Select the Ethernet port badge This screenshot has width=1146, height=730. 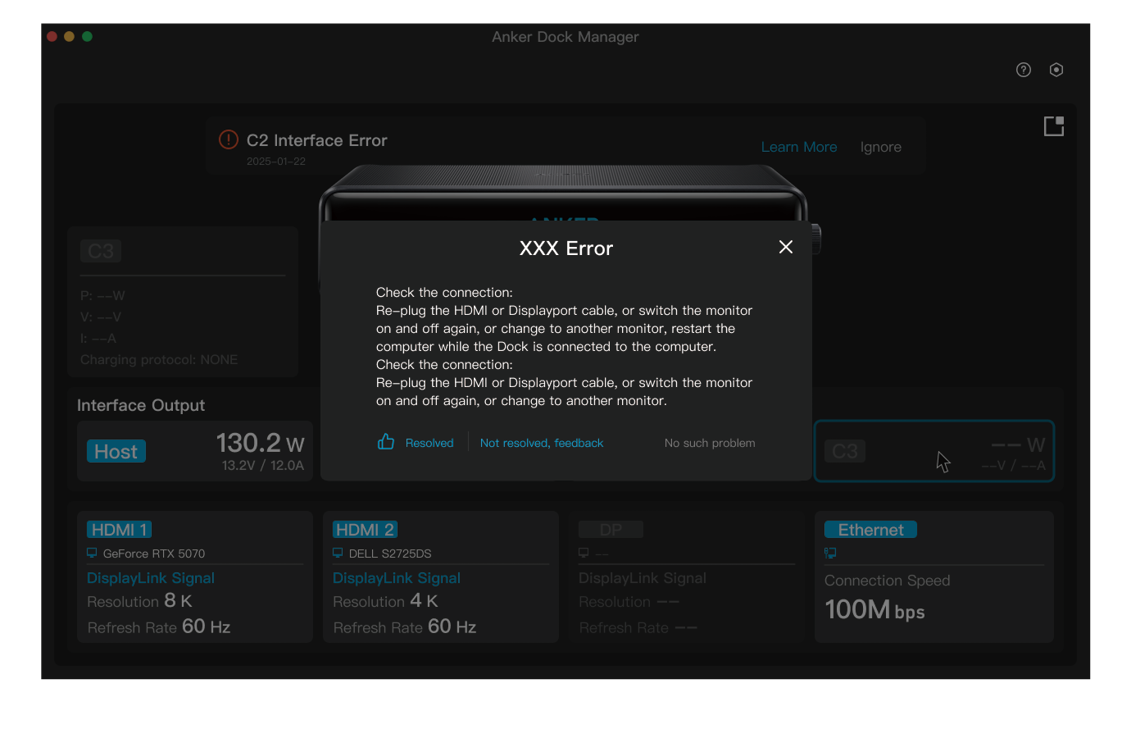(870, 529)
